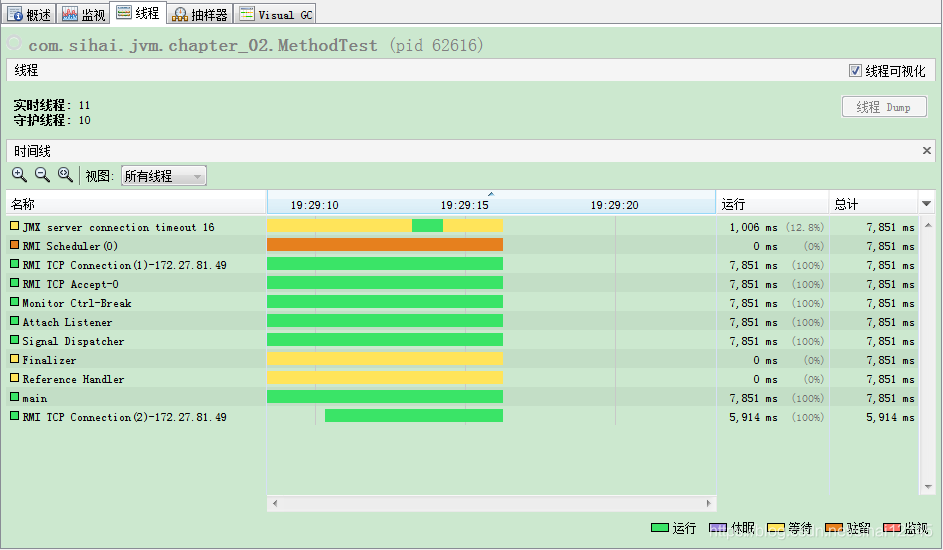Image resolution: width=943 pixels, height=550 pixels.
Task: Close the 时间线 timeline panel
Action: [927, 151]
